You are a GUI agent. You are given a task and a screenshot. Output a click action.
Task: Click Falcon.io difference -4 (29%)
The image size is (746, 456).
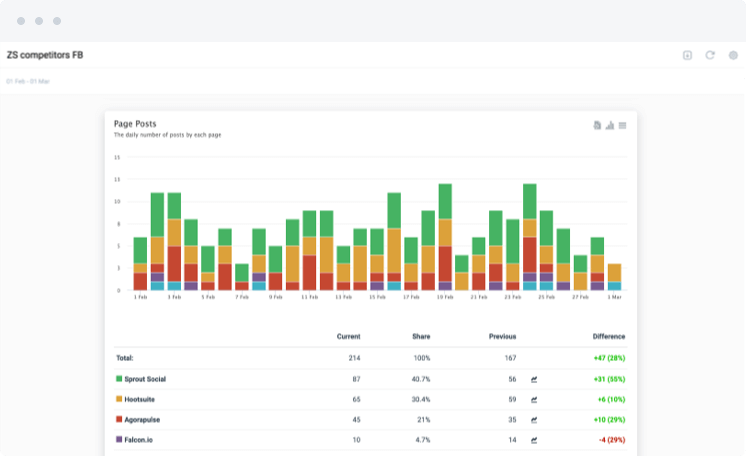point(612,440)
